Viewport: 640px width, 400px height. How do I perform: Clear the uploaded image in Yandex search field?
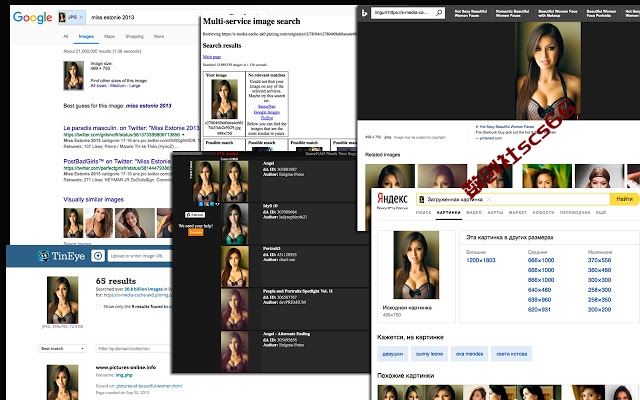coord(488,199)
